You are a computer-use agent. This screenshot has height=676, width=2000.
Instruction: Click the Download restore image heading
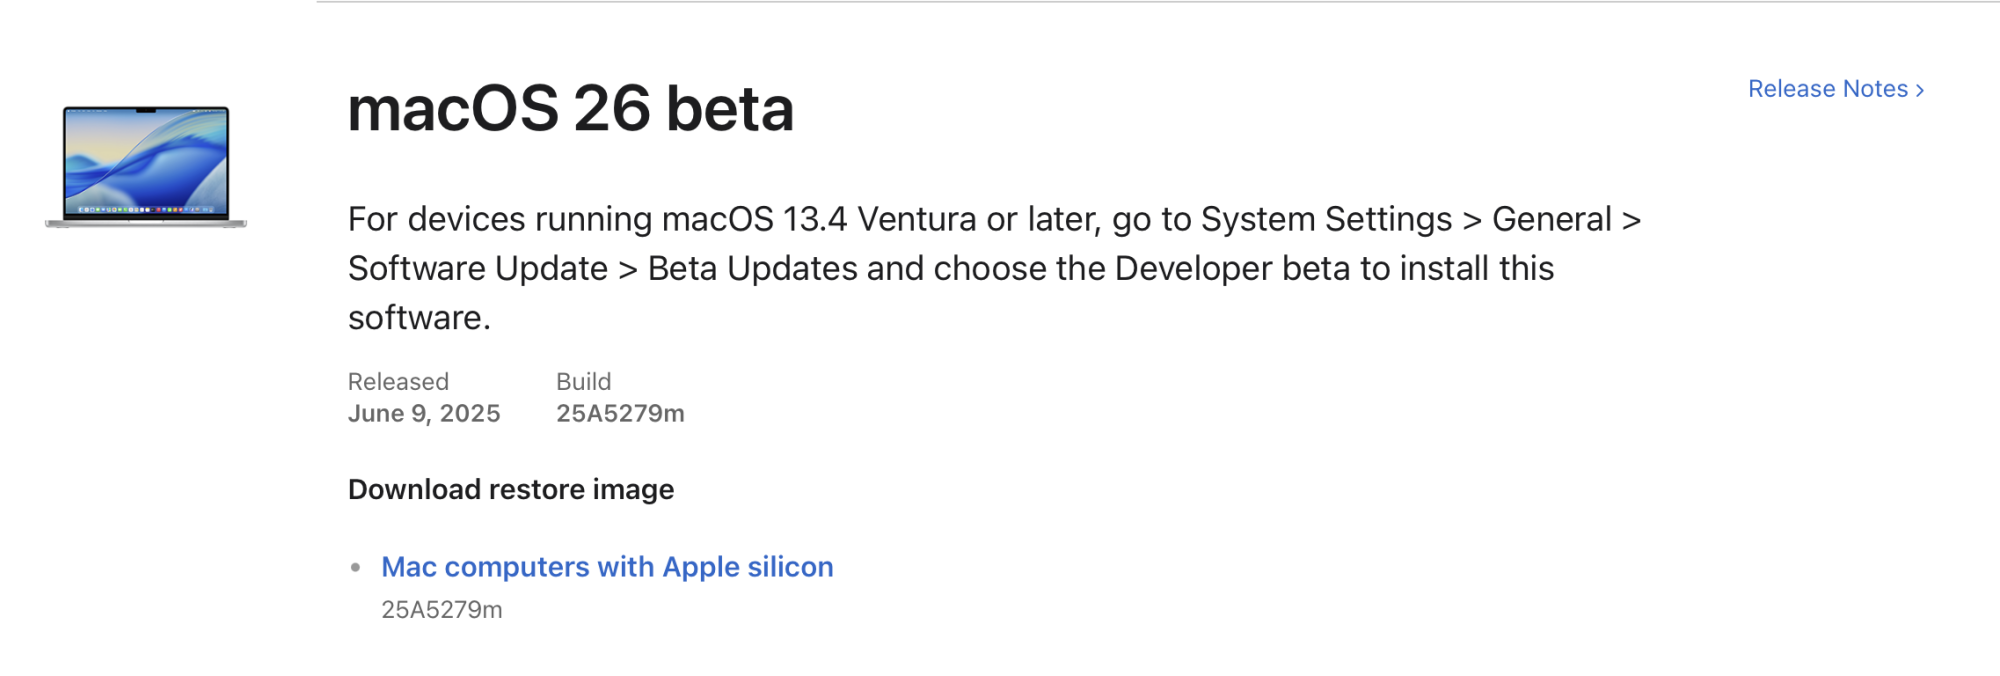click(x=510, y=490)
